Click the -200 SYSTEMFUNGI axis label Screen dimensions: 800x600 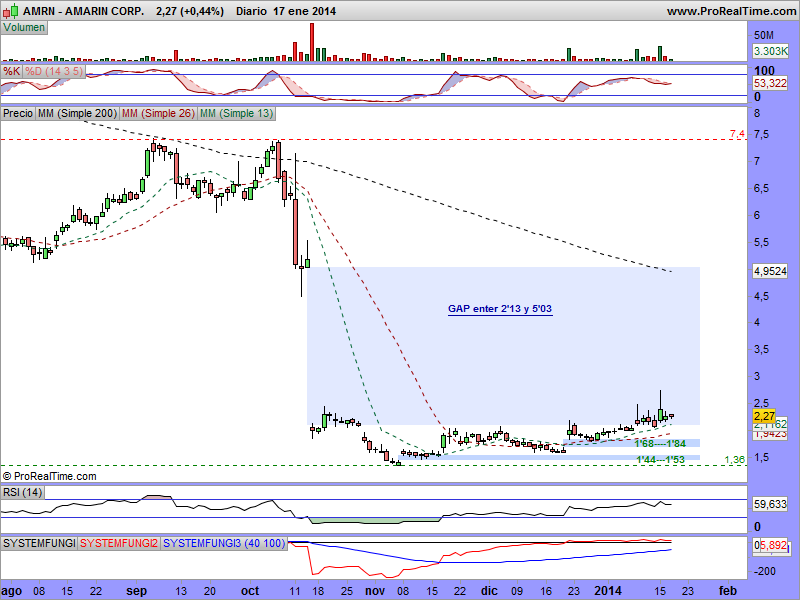coord(764,571)
